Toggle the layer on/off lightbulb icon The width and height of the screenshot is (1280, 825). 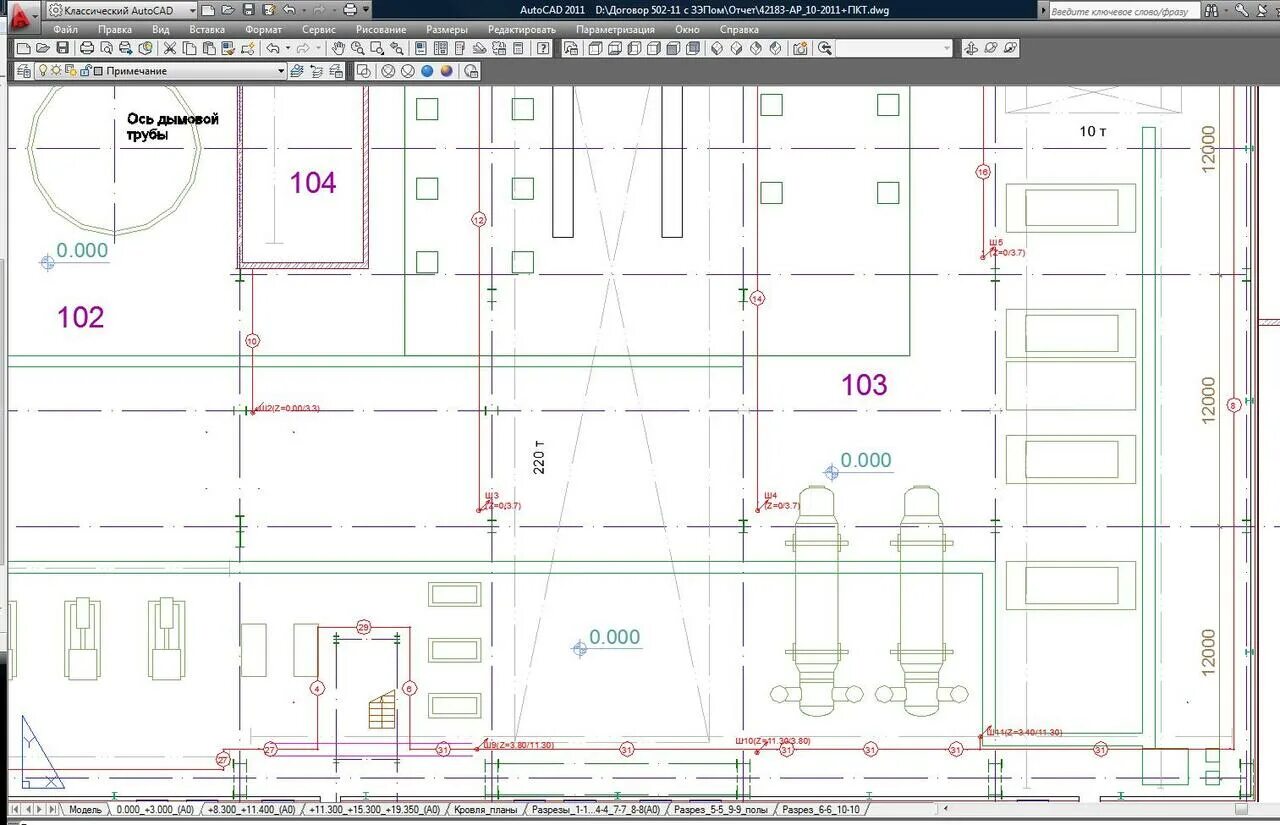point(43,71)
